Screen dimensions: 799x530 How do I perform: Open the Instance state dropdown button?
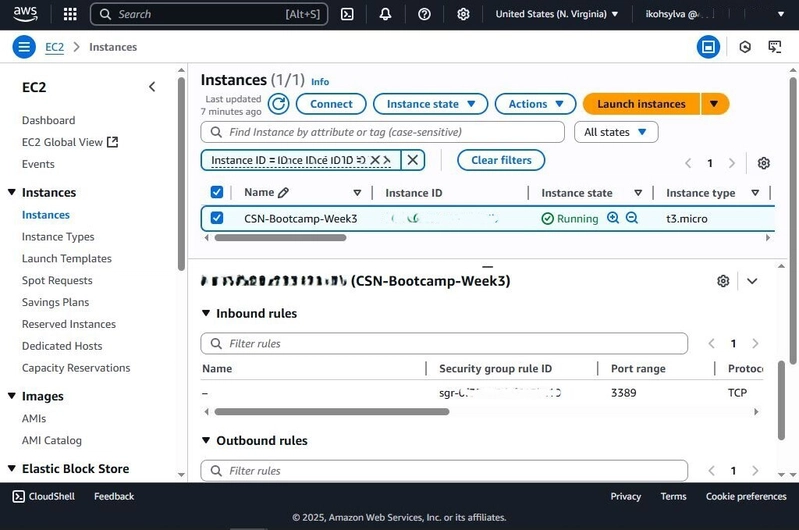[430, 104]
